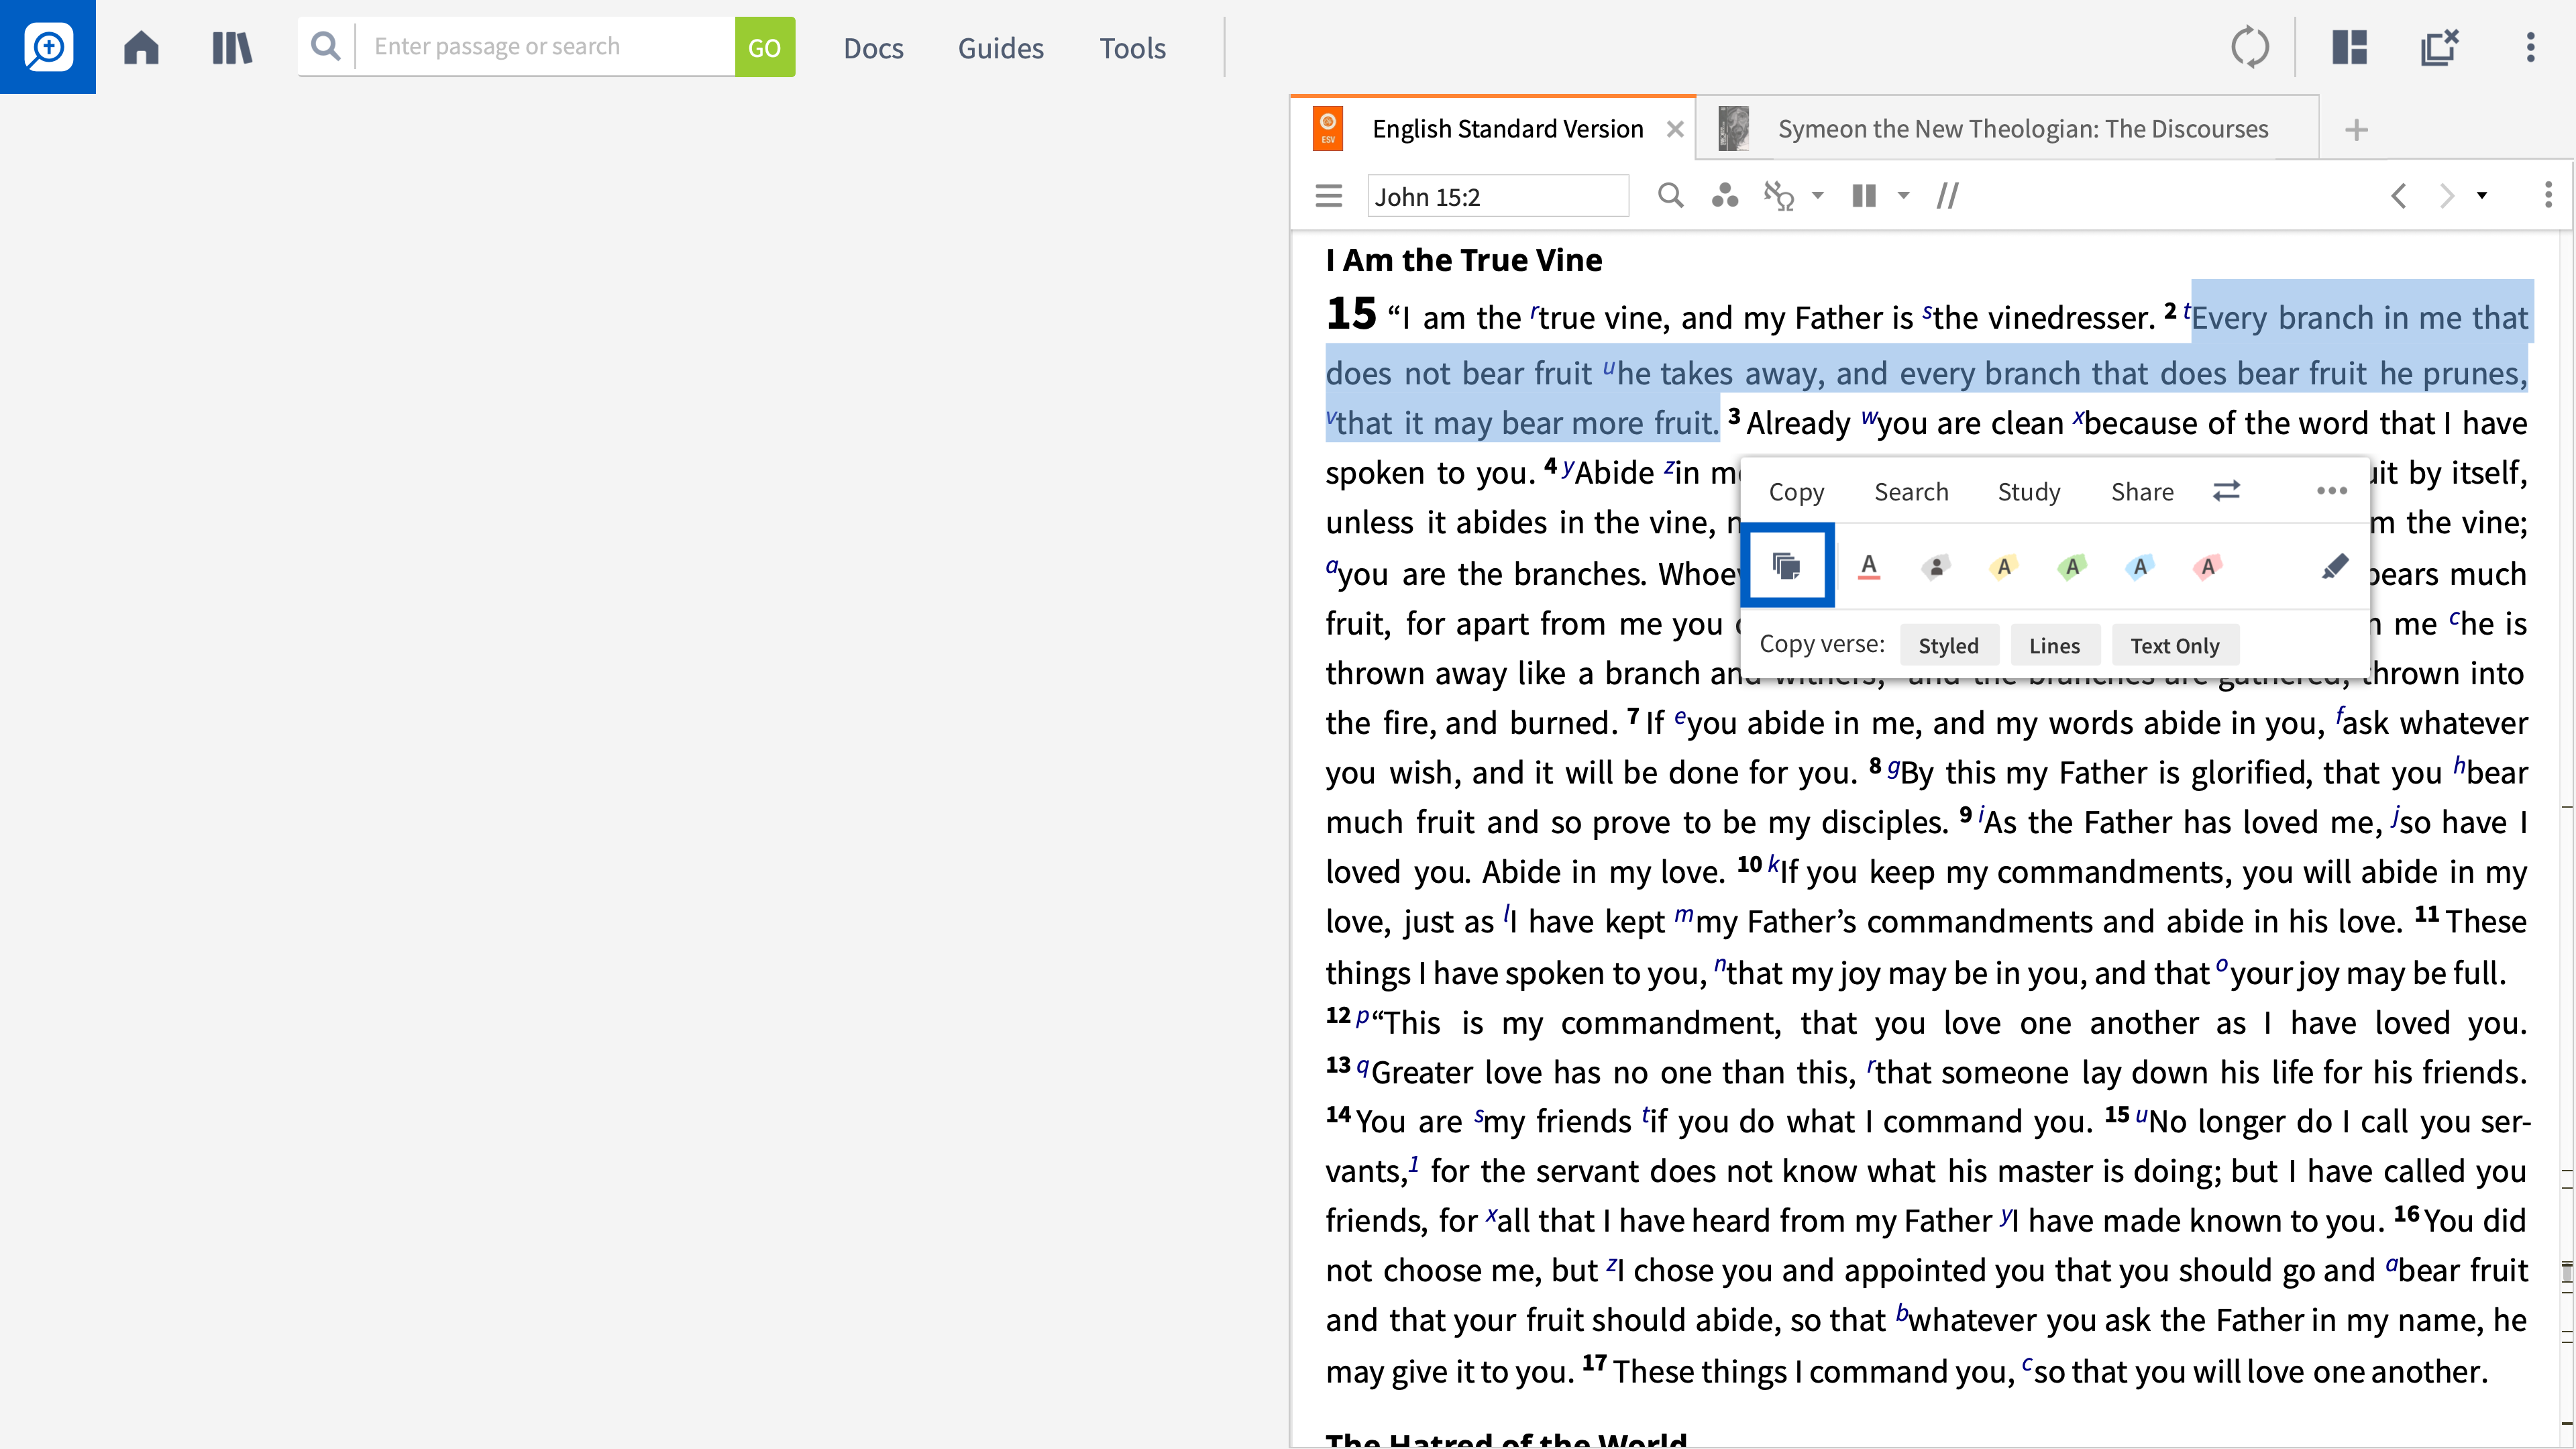The width and height of the screenshot is (2576, 1449).
Task: Choose Copy in the selection popup
Action: pos(1796,492)
